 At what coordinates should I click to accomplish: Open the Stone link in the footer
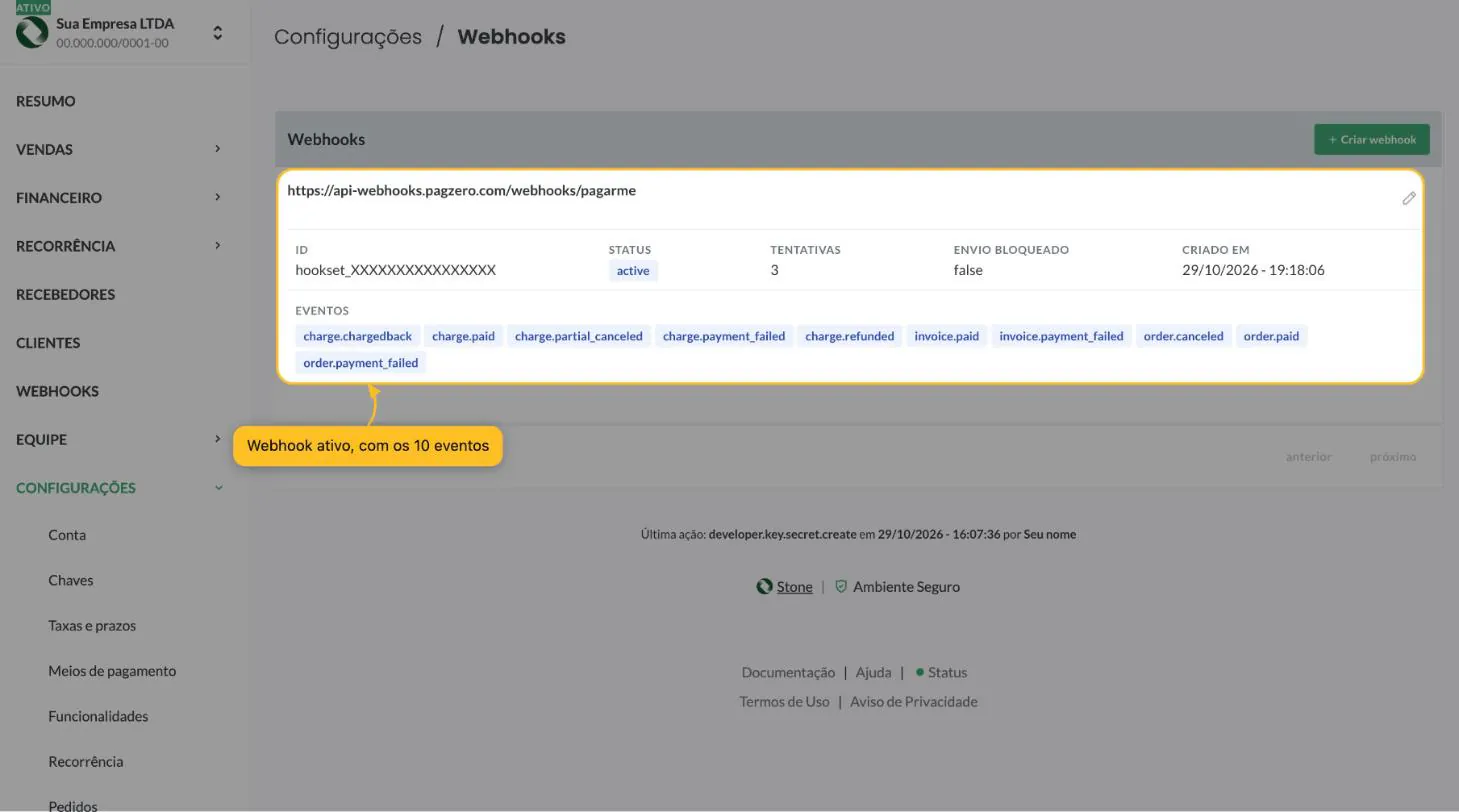pos(794,587)
